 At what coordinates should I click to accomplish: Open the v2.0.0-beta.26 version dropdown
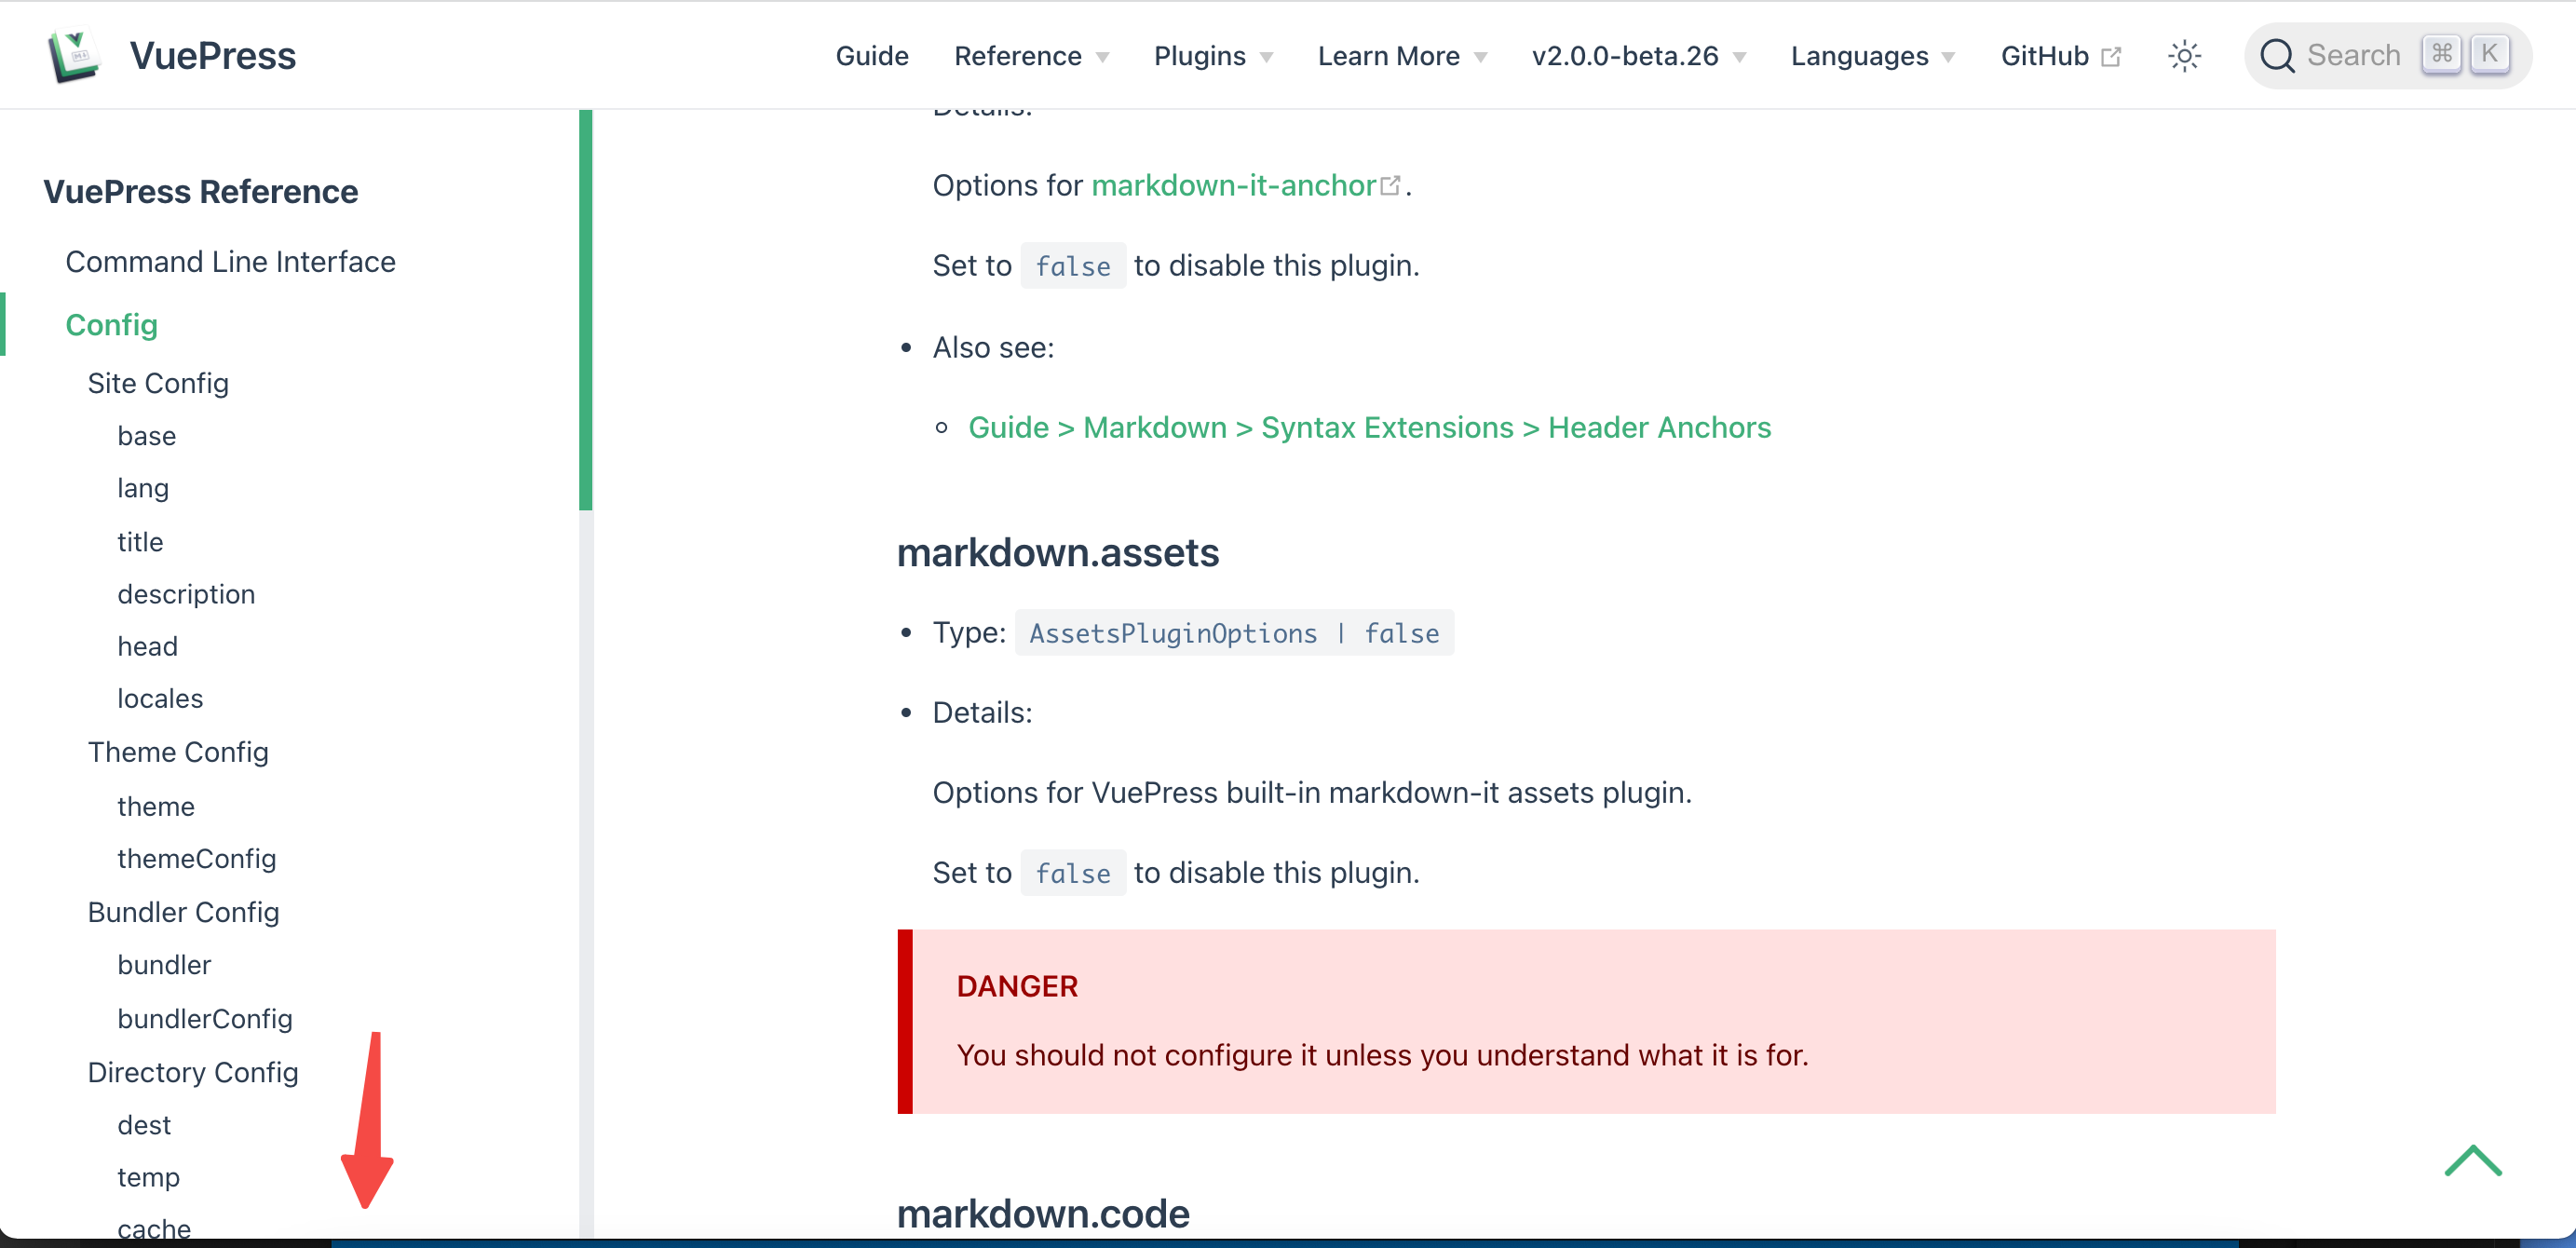point(1625,56)
